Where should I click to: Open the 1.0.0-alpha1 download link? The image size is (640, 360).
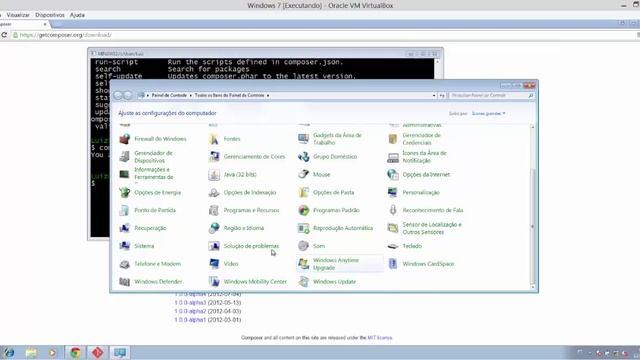pyautogui.click(x=190, y=320)
